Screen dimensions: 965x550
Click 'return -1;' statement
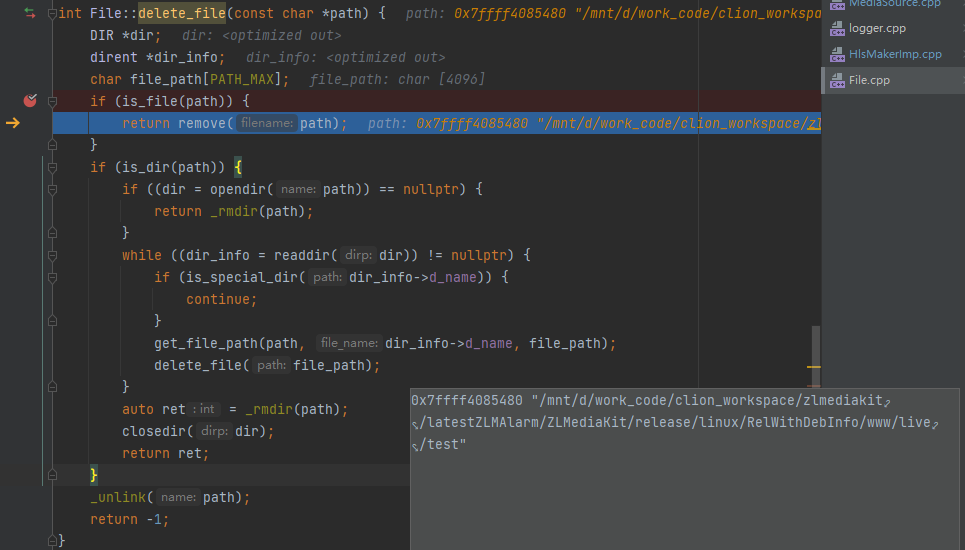click(129, 519)
